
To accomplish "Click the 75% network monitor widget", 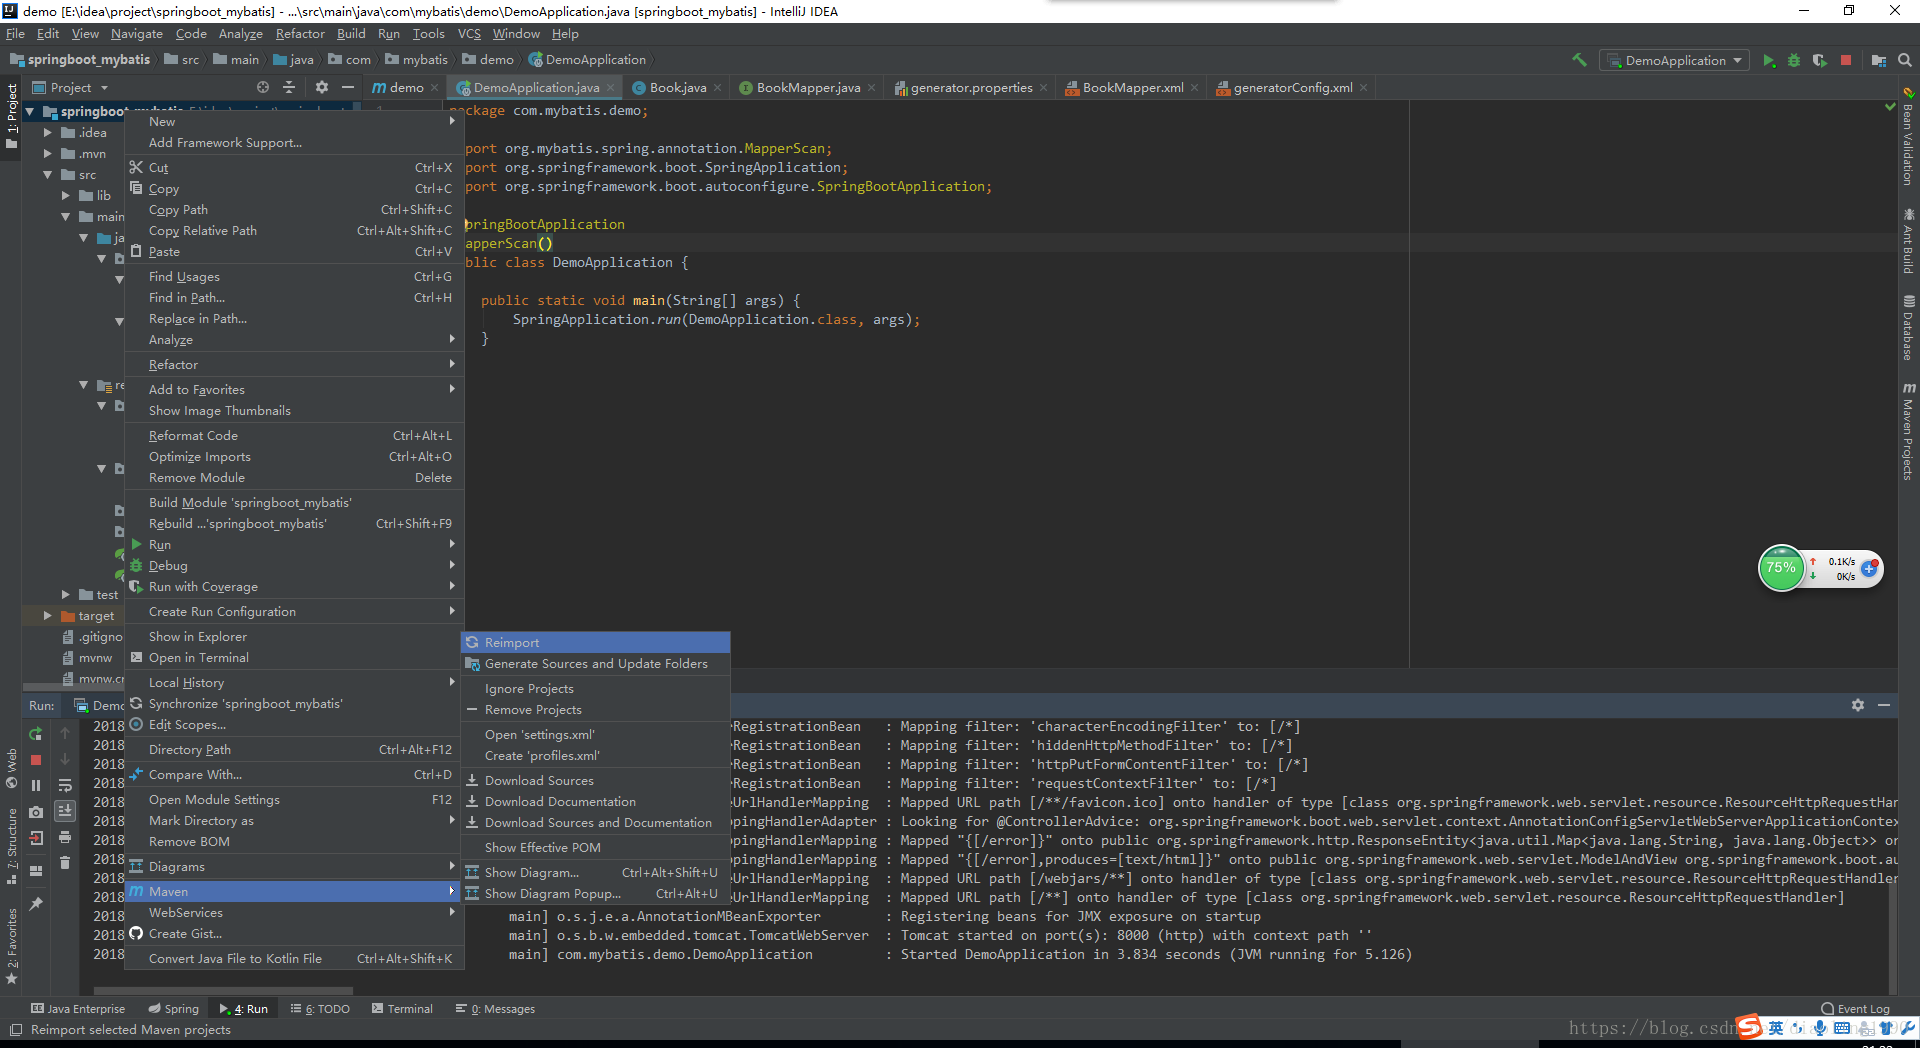I will click(x=1781, y=568).
